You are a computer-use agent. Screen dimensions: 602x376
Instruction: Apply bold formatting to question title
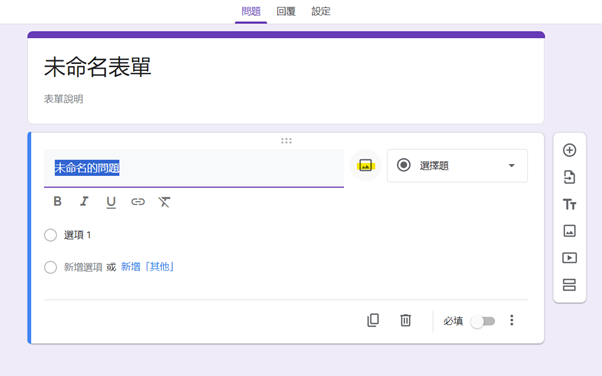[58, 201]
